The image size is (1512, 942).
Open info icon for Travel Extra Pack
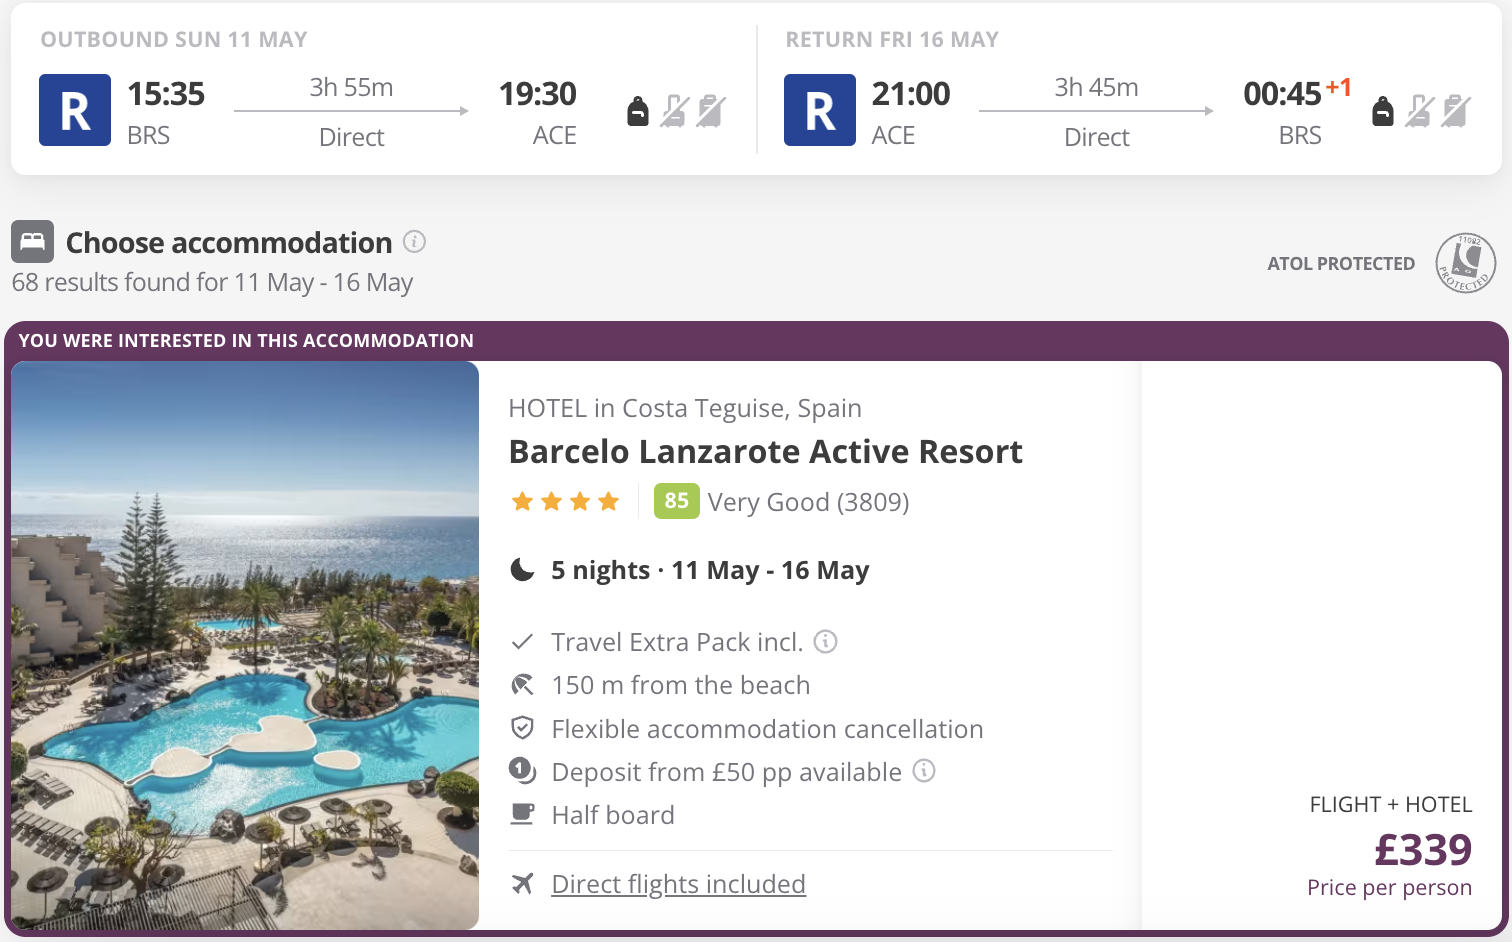pos(825,641)
